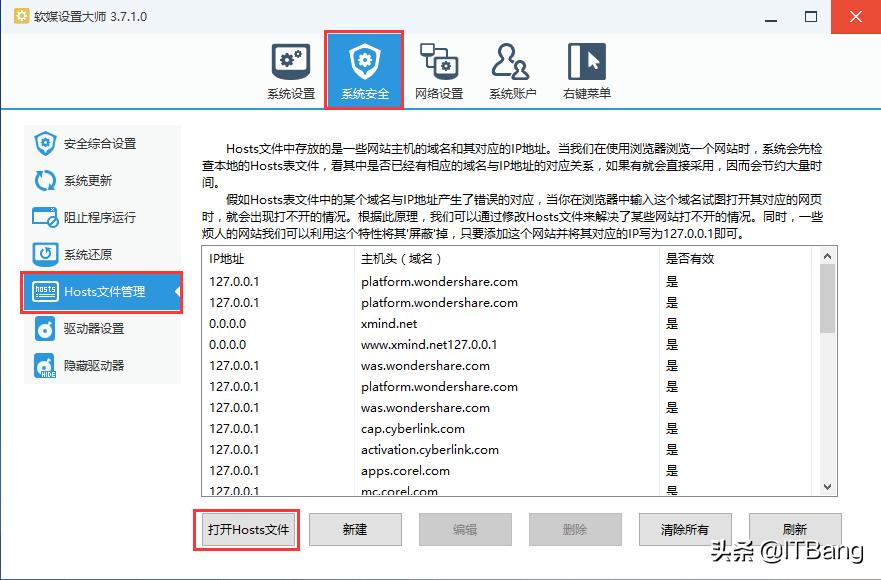Select the Hosts文件管理 sidebar entry
This screenshot has width=881, height=580.
tap(101, 292)
